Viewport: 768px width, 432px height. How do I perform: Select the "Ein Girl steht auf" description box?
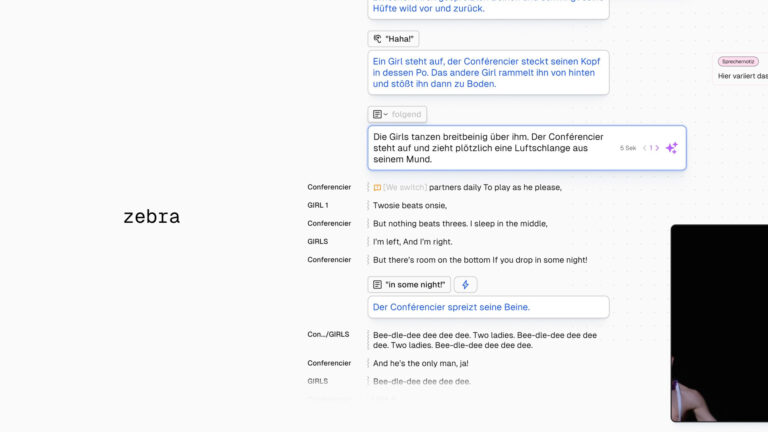point(488,72)
